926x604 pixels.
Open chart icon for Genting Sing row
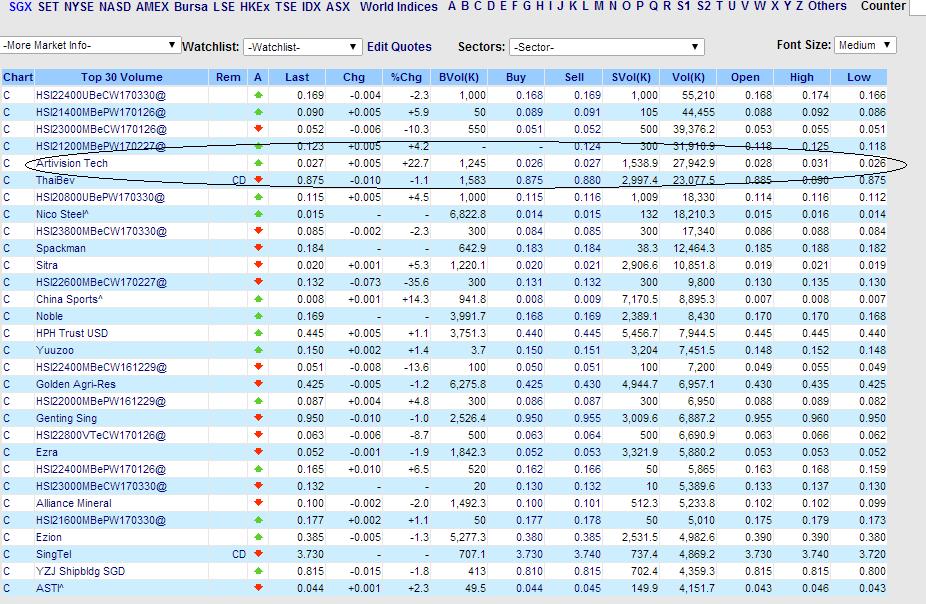6,418
